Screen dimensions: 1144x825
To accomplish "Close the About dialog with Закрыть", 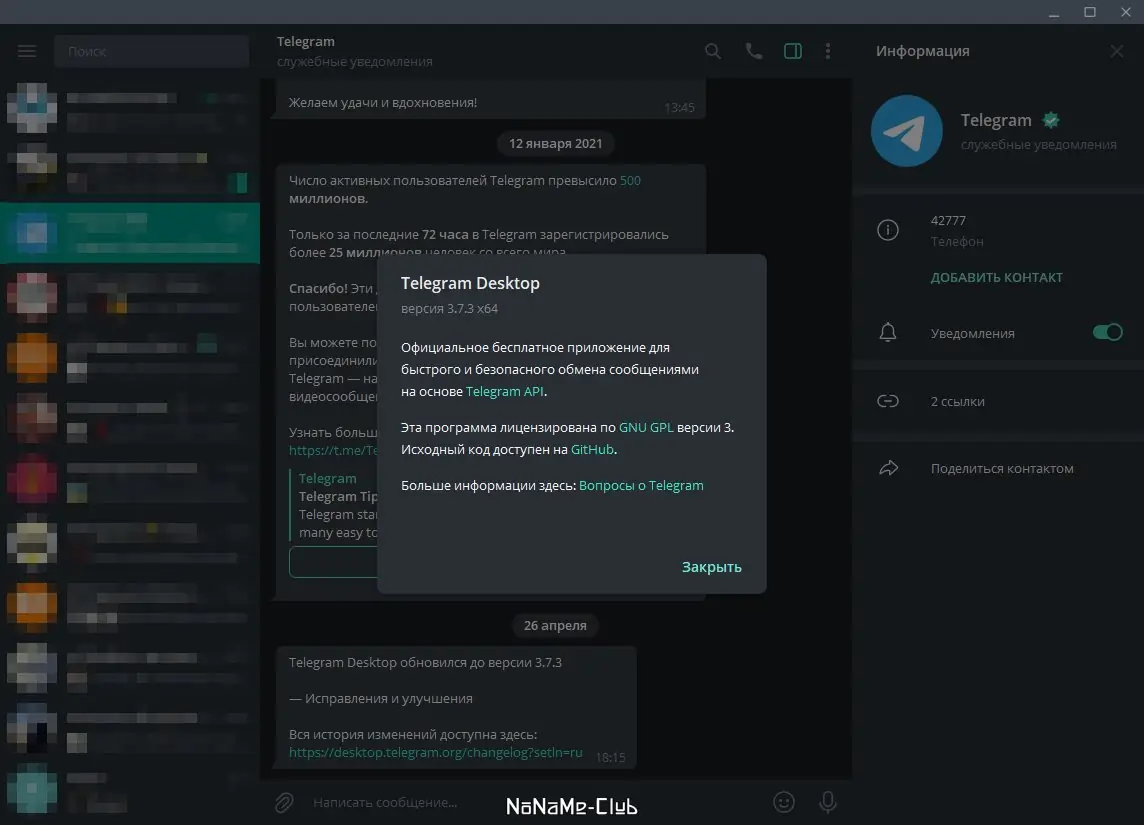I will point(711,567).
